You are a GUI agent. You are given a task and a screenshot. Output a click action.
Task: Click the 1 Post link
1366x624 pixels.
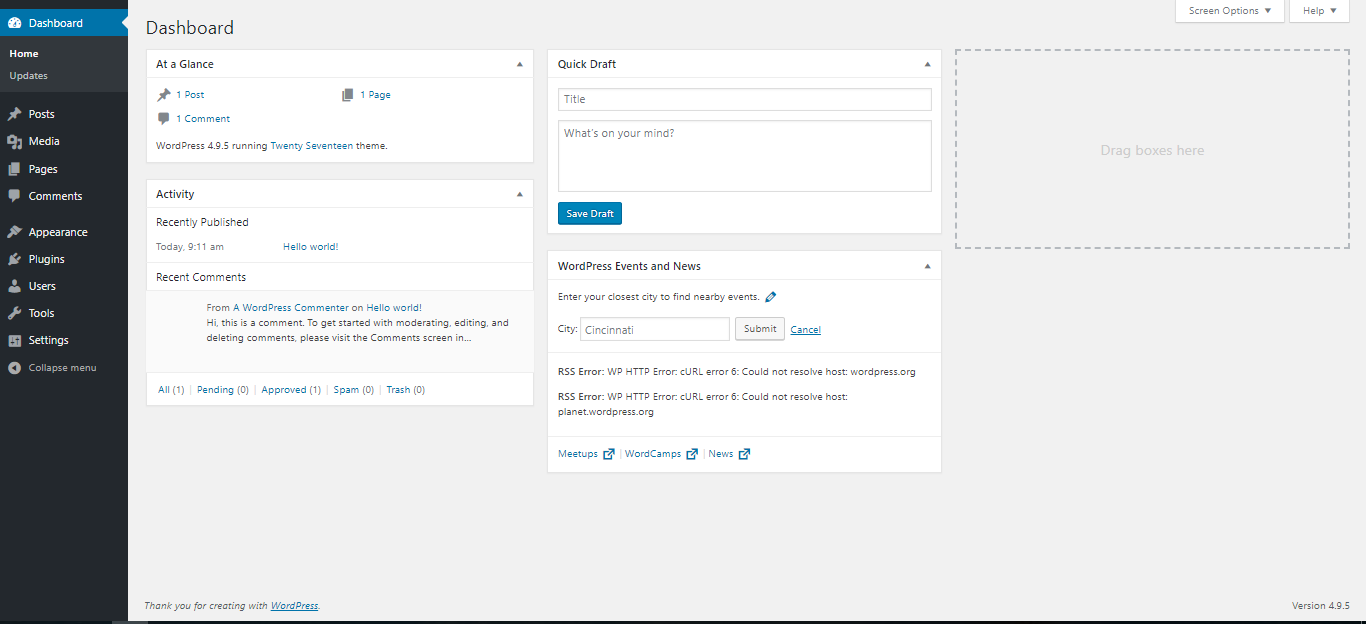click(190, 95)
